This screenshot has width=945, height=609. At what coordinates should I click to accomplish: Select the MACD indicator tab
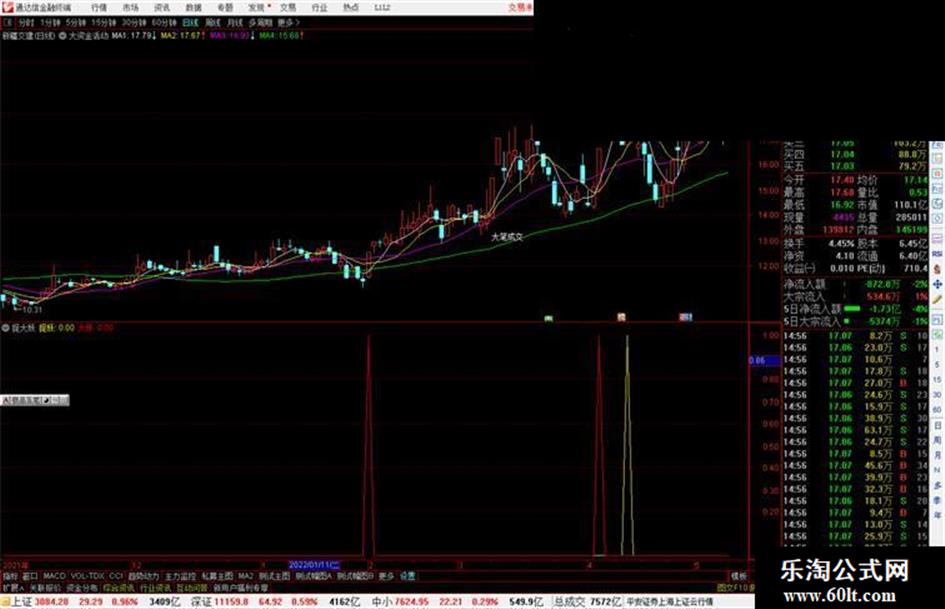pyautogui.click(x=54, y=576)
